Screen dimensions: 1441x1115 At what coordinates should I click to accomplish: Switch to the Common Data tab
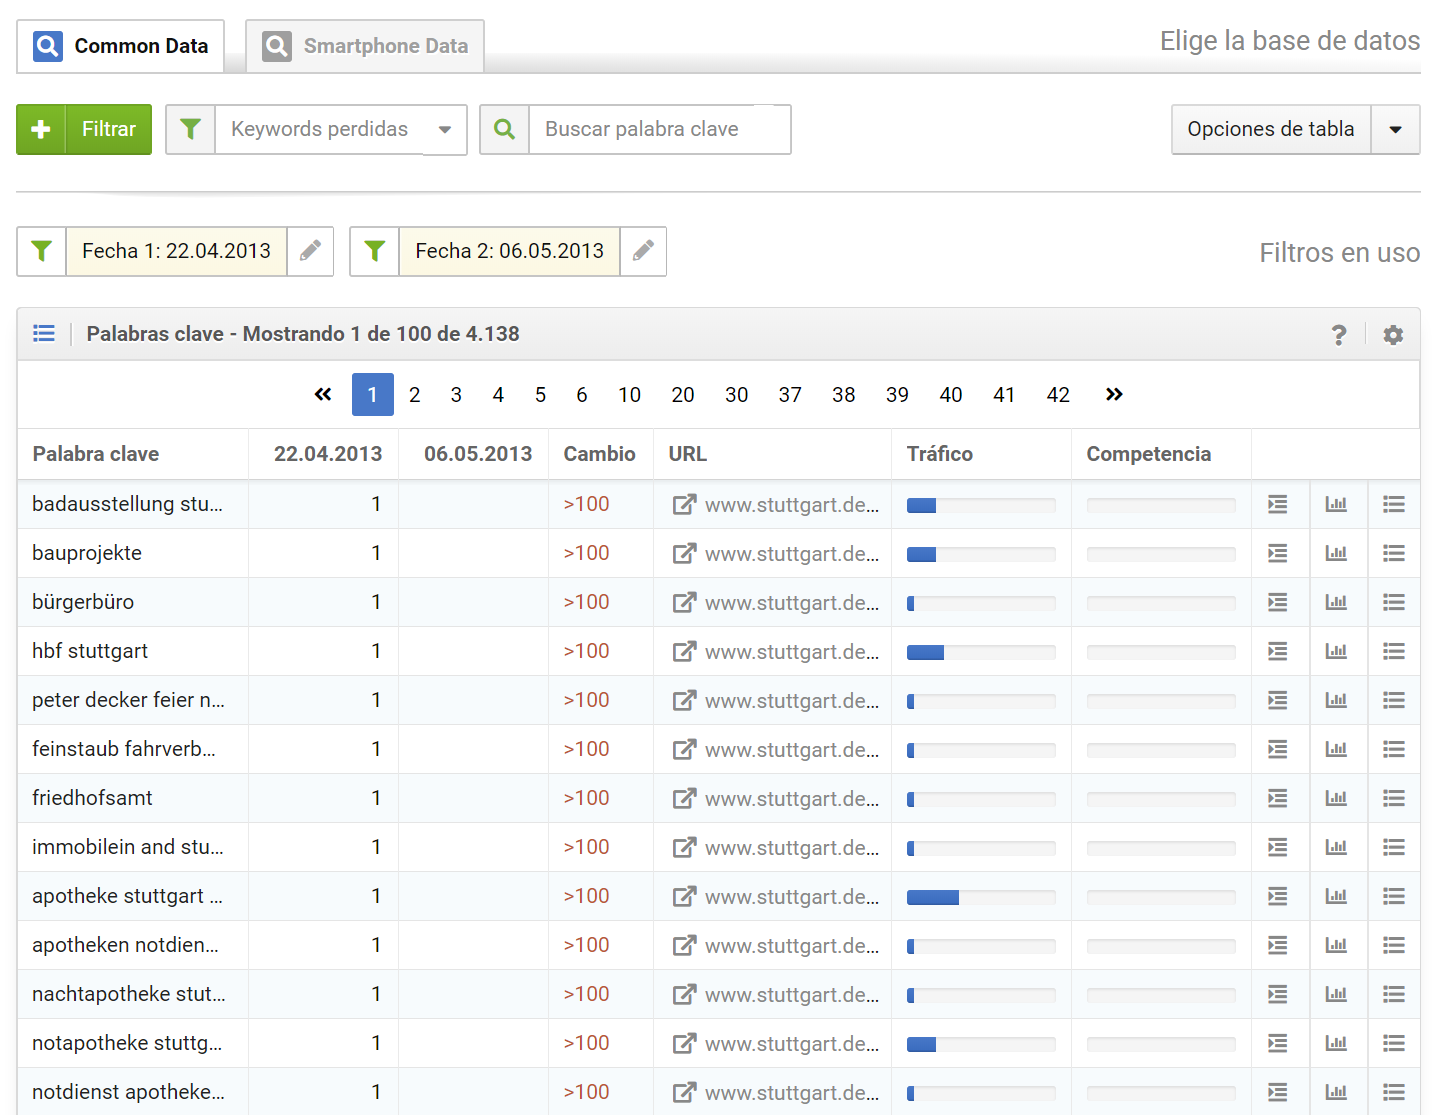point(120,46)
